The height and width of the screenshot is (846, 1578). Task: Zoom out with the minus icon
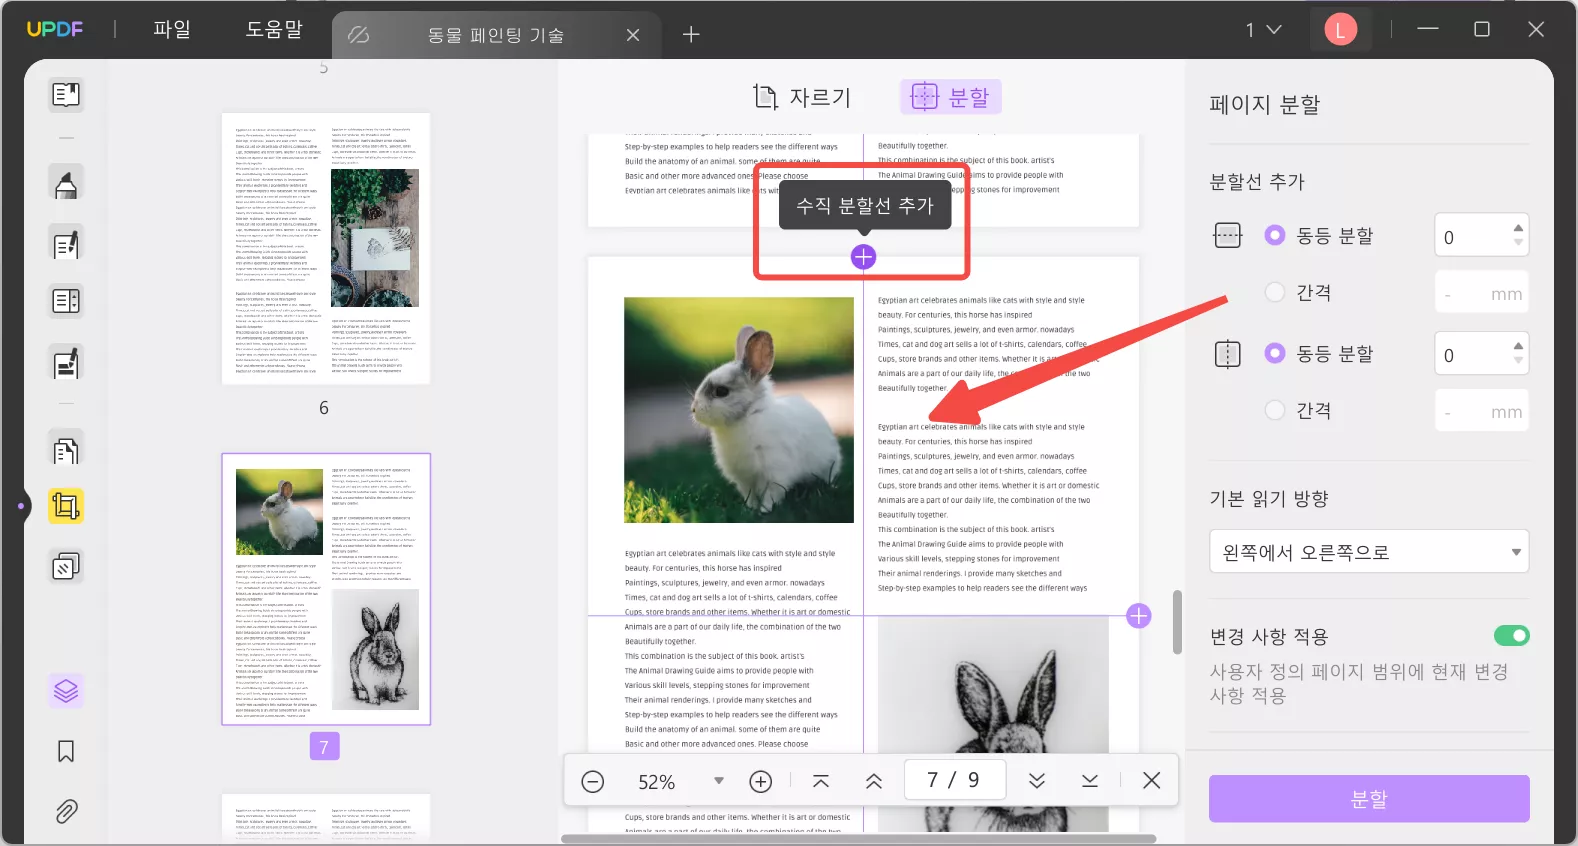pos(593,781)
